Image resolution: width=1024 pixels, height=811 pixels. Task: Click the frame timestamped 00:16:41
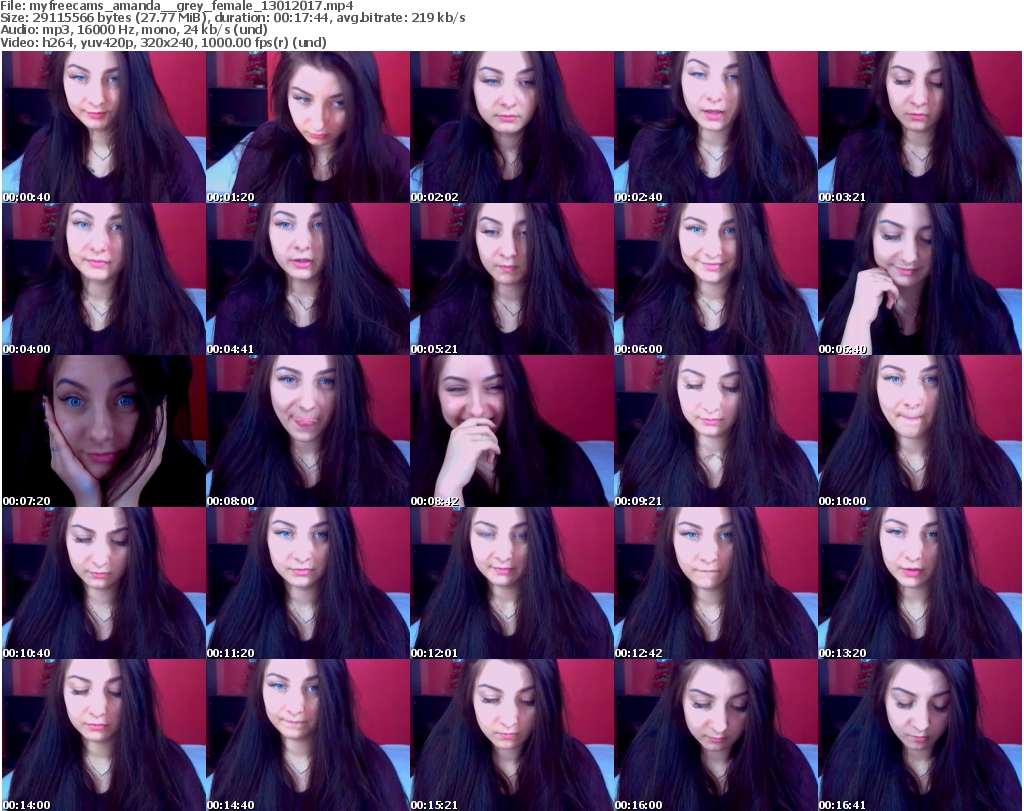tap(920, 735)
